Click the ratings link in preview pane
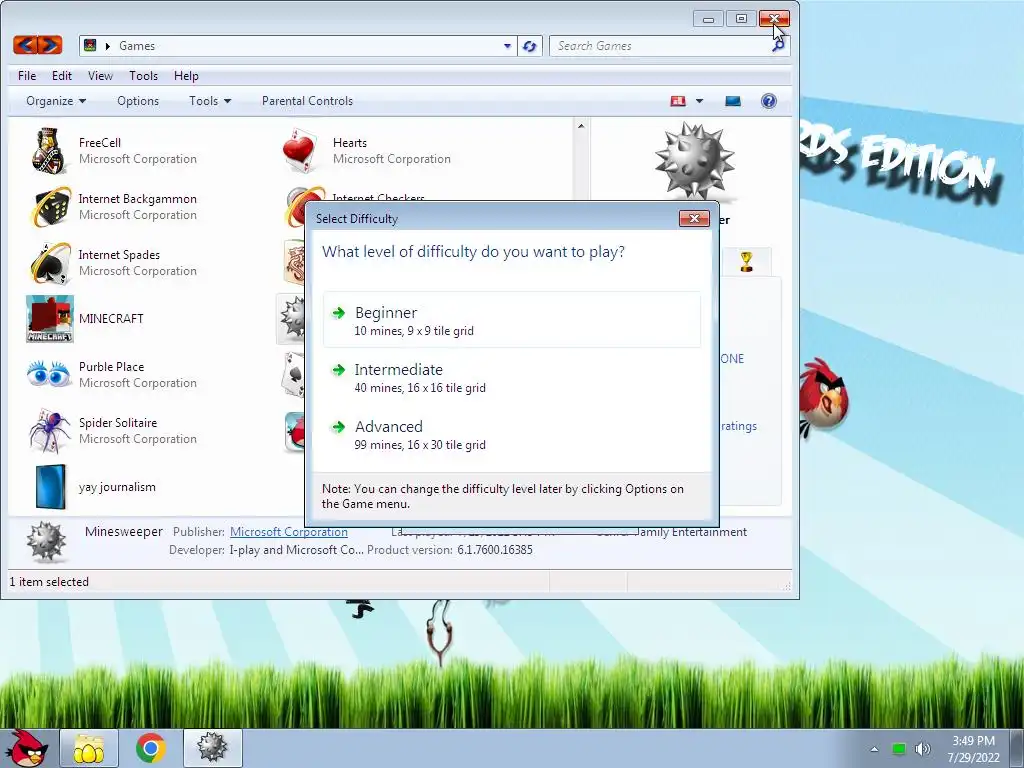This screenshot has width=1024, height=768. click(x=739, y=426)
